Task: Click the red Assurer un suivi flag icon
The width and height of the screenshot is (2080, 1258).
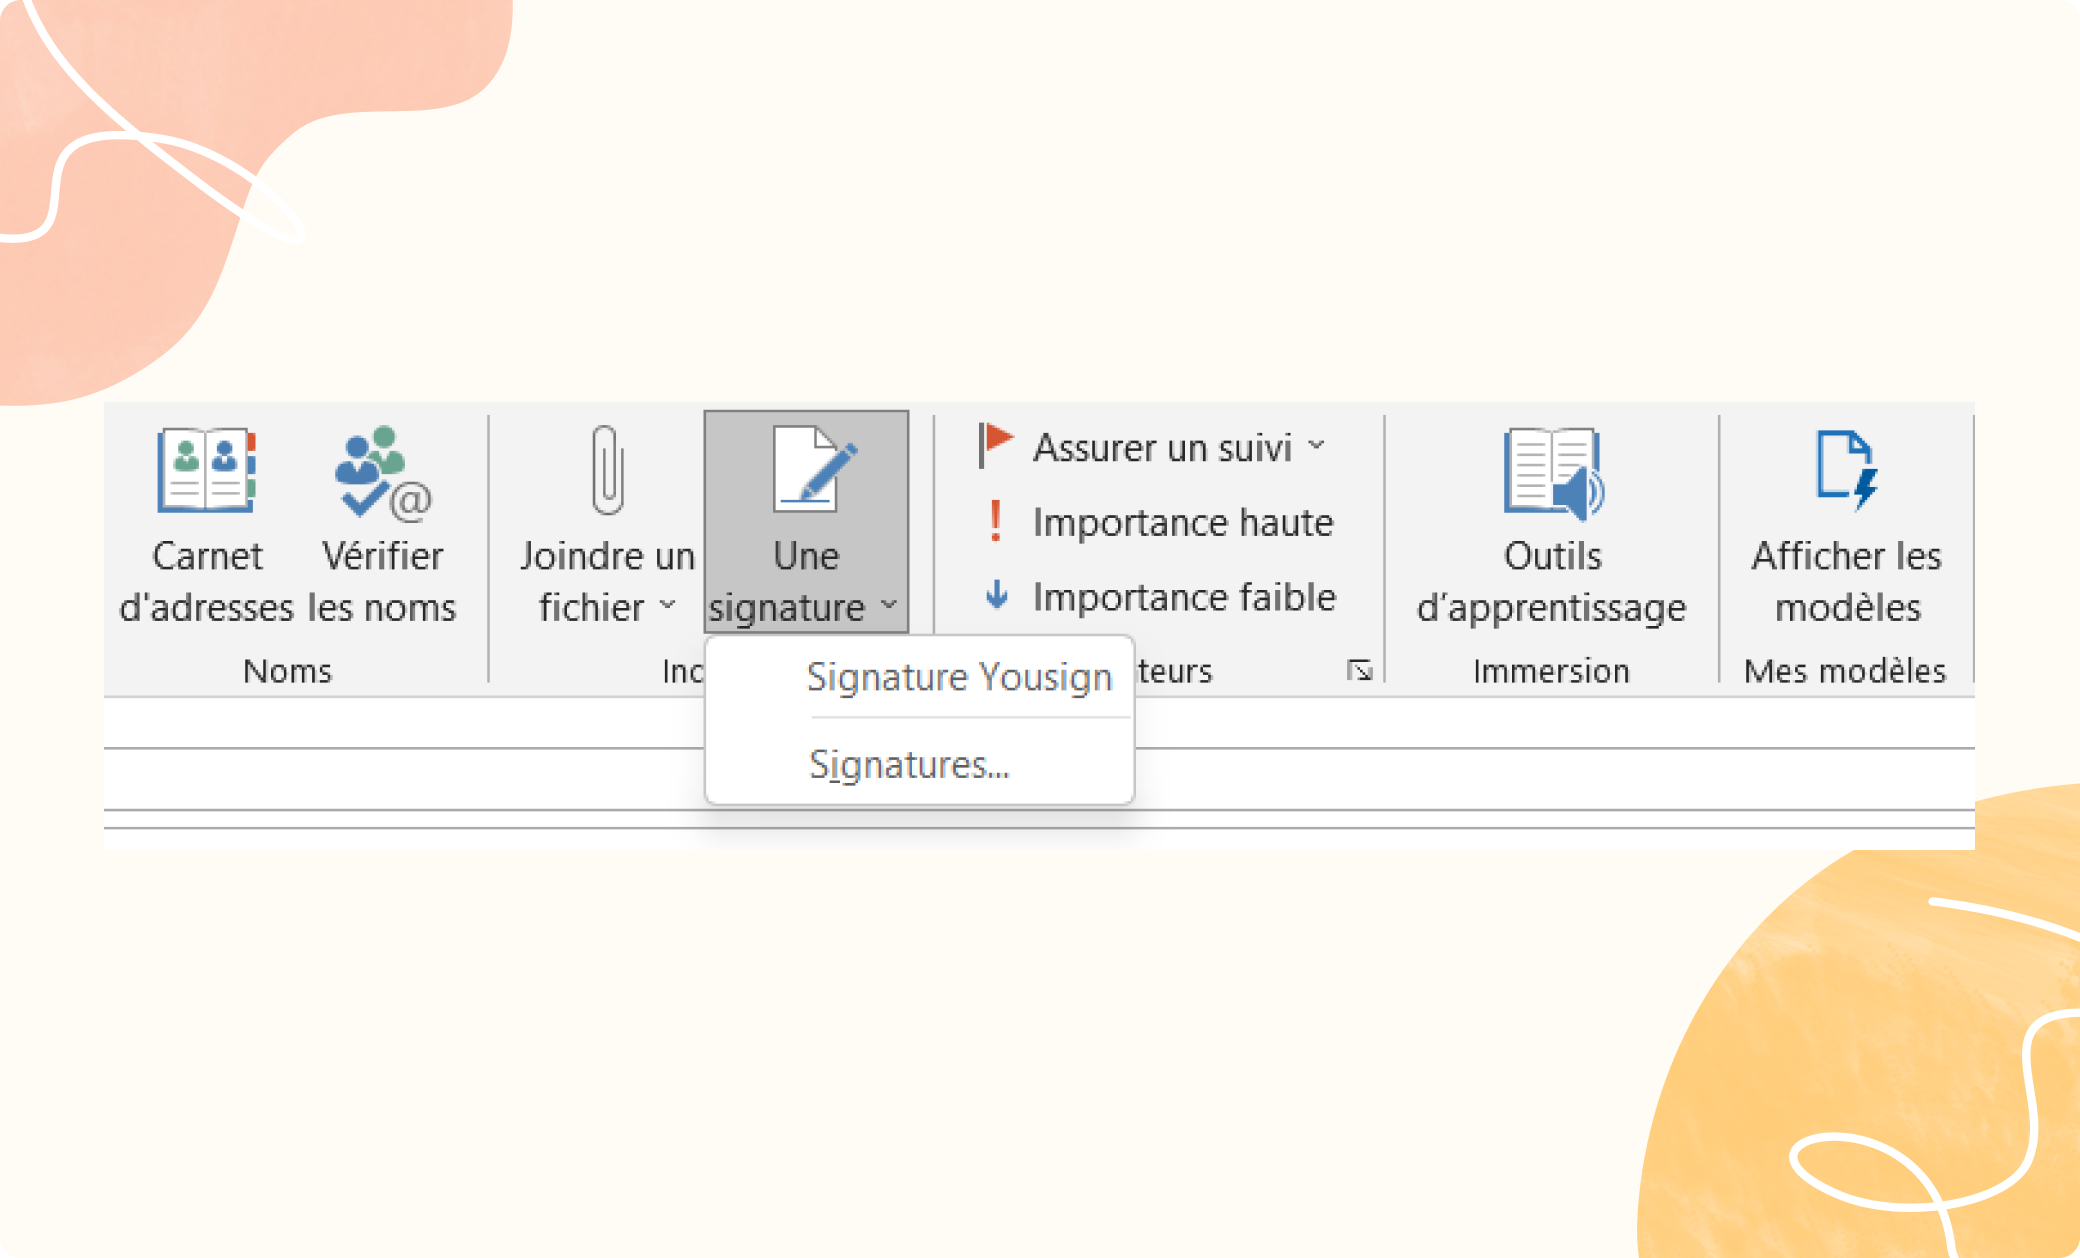Action: 994,446
